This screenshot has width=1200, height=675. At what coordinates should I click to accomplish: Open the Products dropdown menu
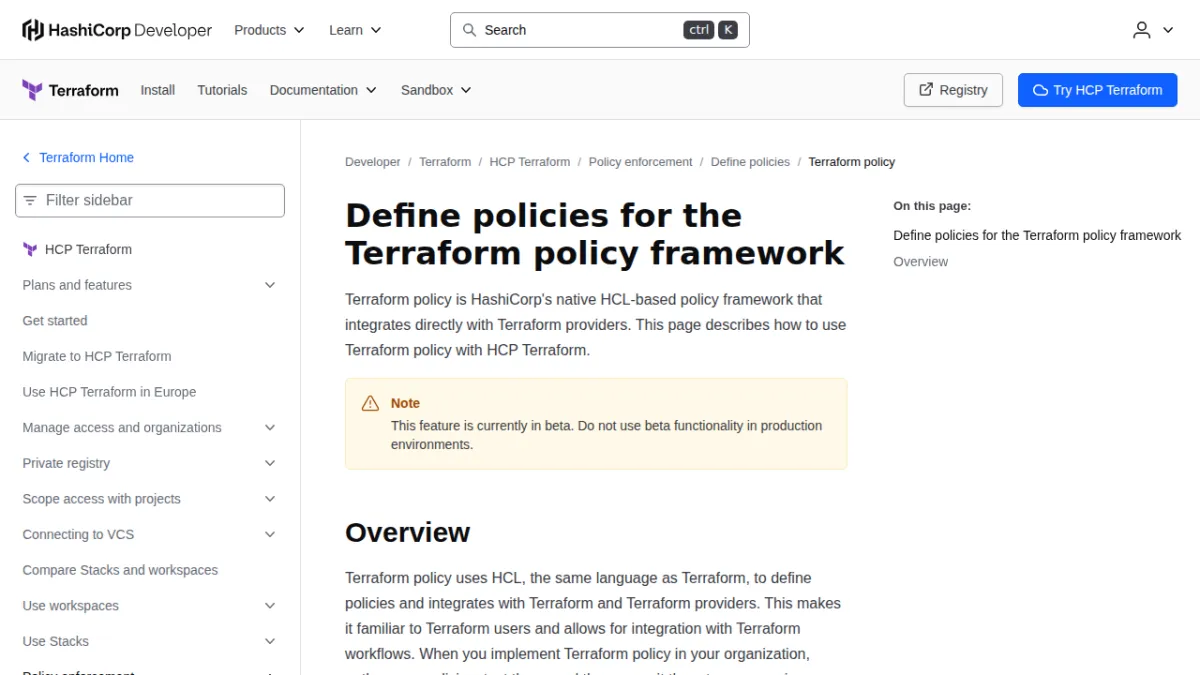coord(269,30)
